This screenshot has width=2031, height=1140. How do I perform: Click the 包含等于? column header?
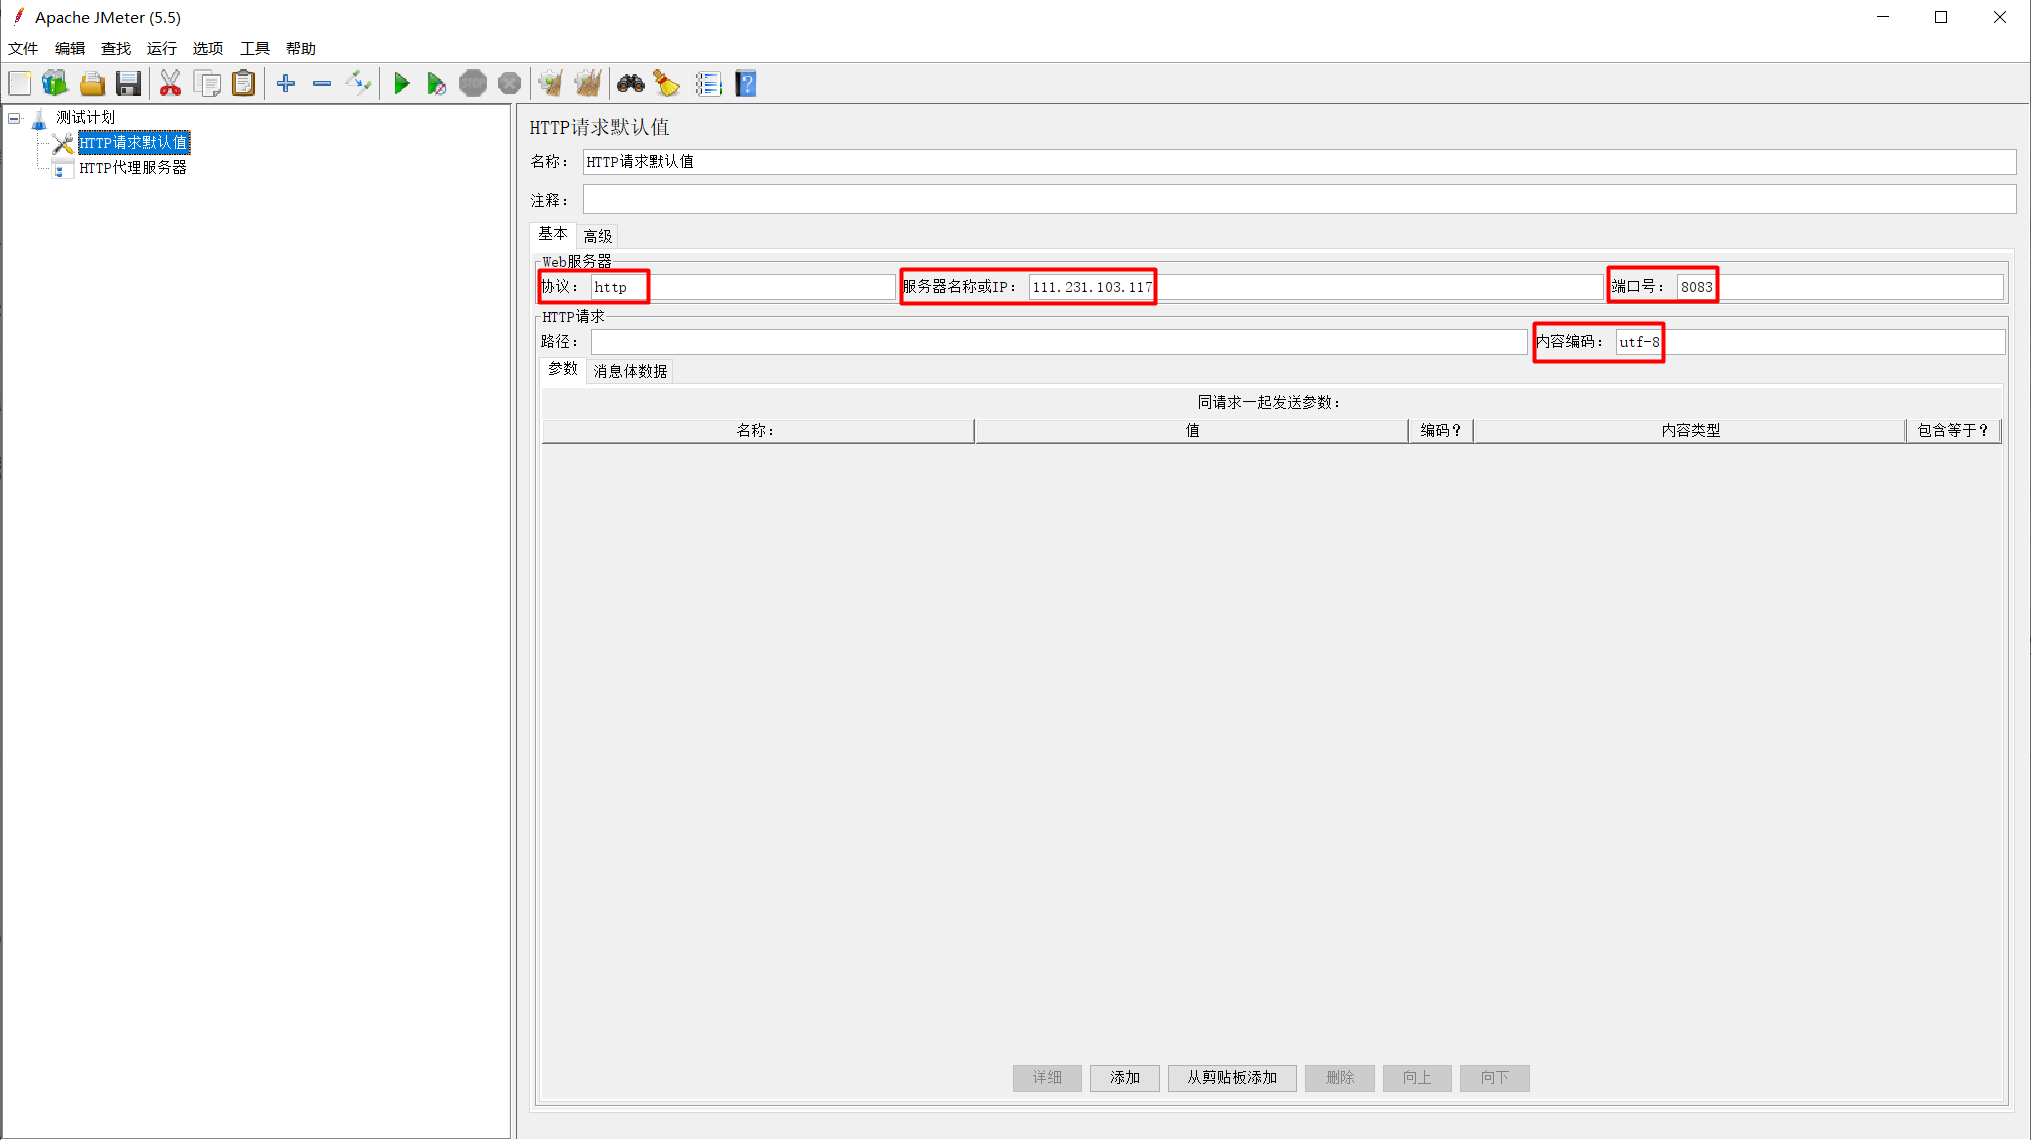(1953, 431)
